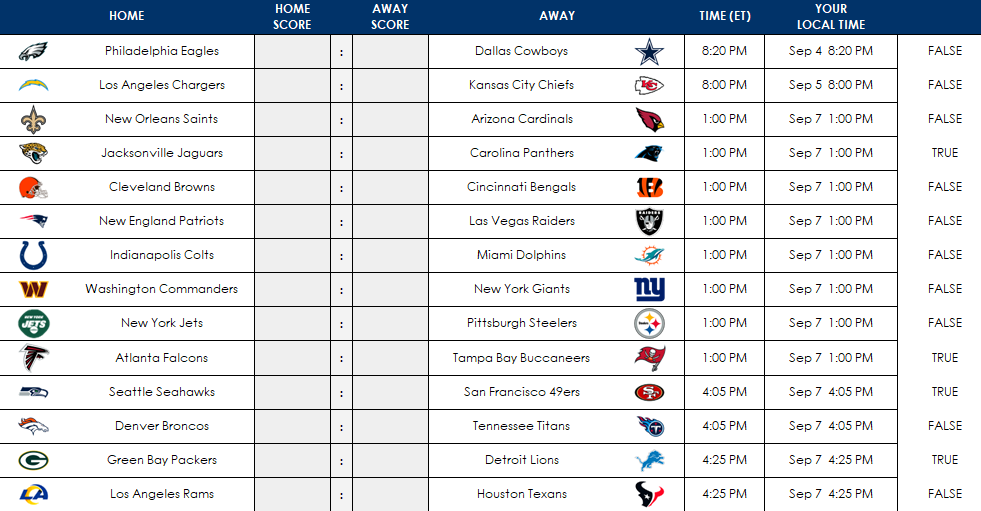This screenshot has width=981, height=511.
Task: Select the Rams local time cell
Action: click(830, 494)
